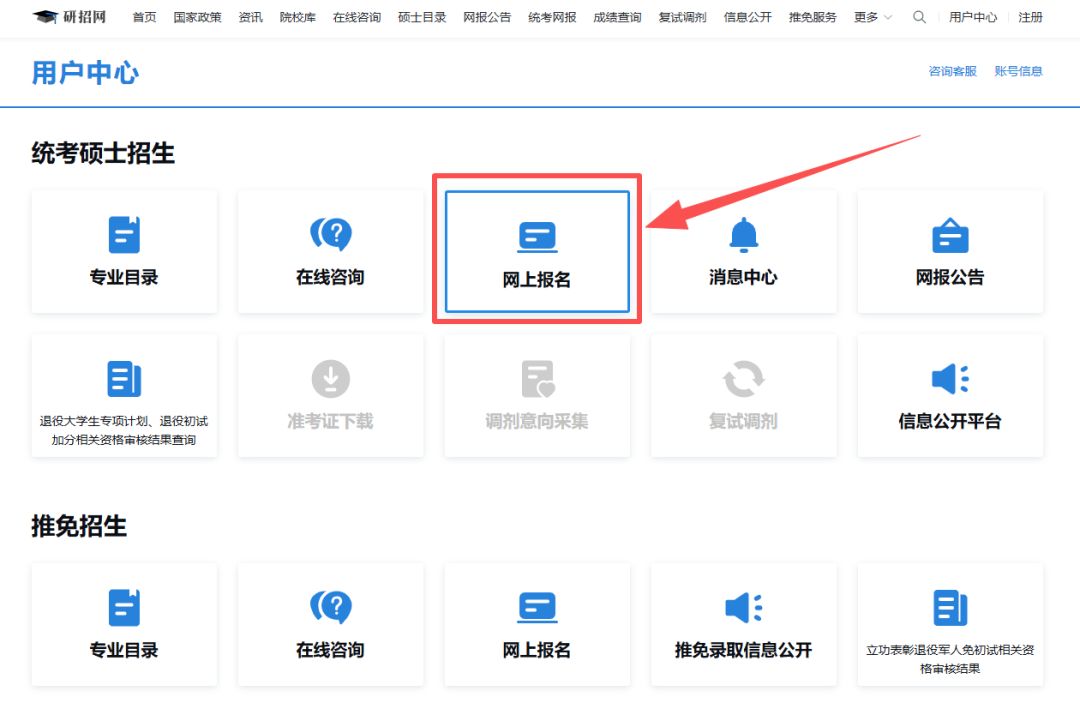Click 用户中心 link in top bar
The width and height of the screenshot is (1080, 721).
click(x=973, y=17)
